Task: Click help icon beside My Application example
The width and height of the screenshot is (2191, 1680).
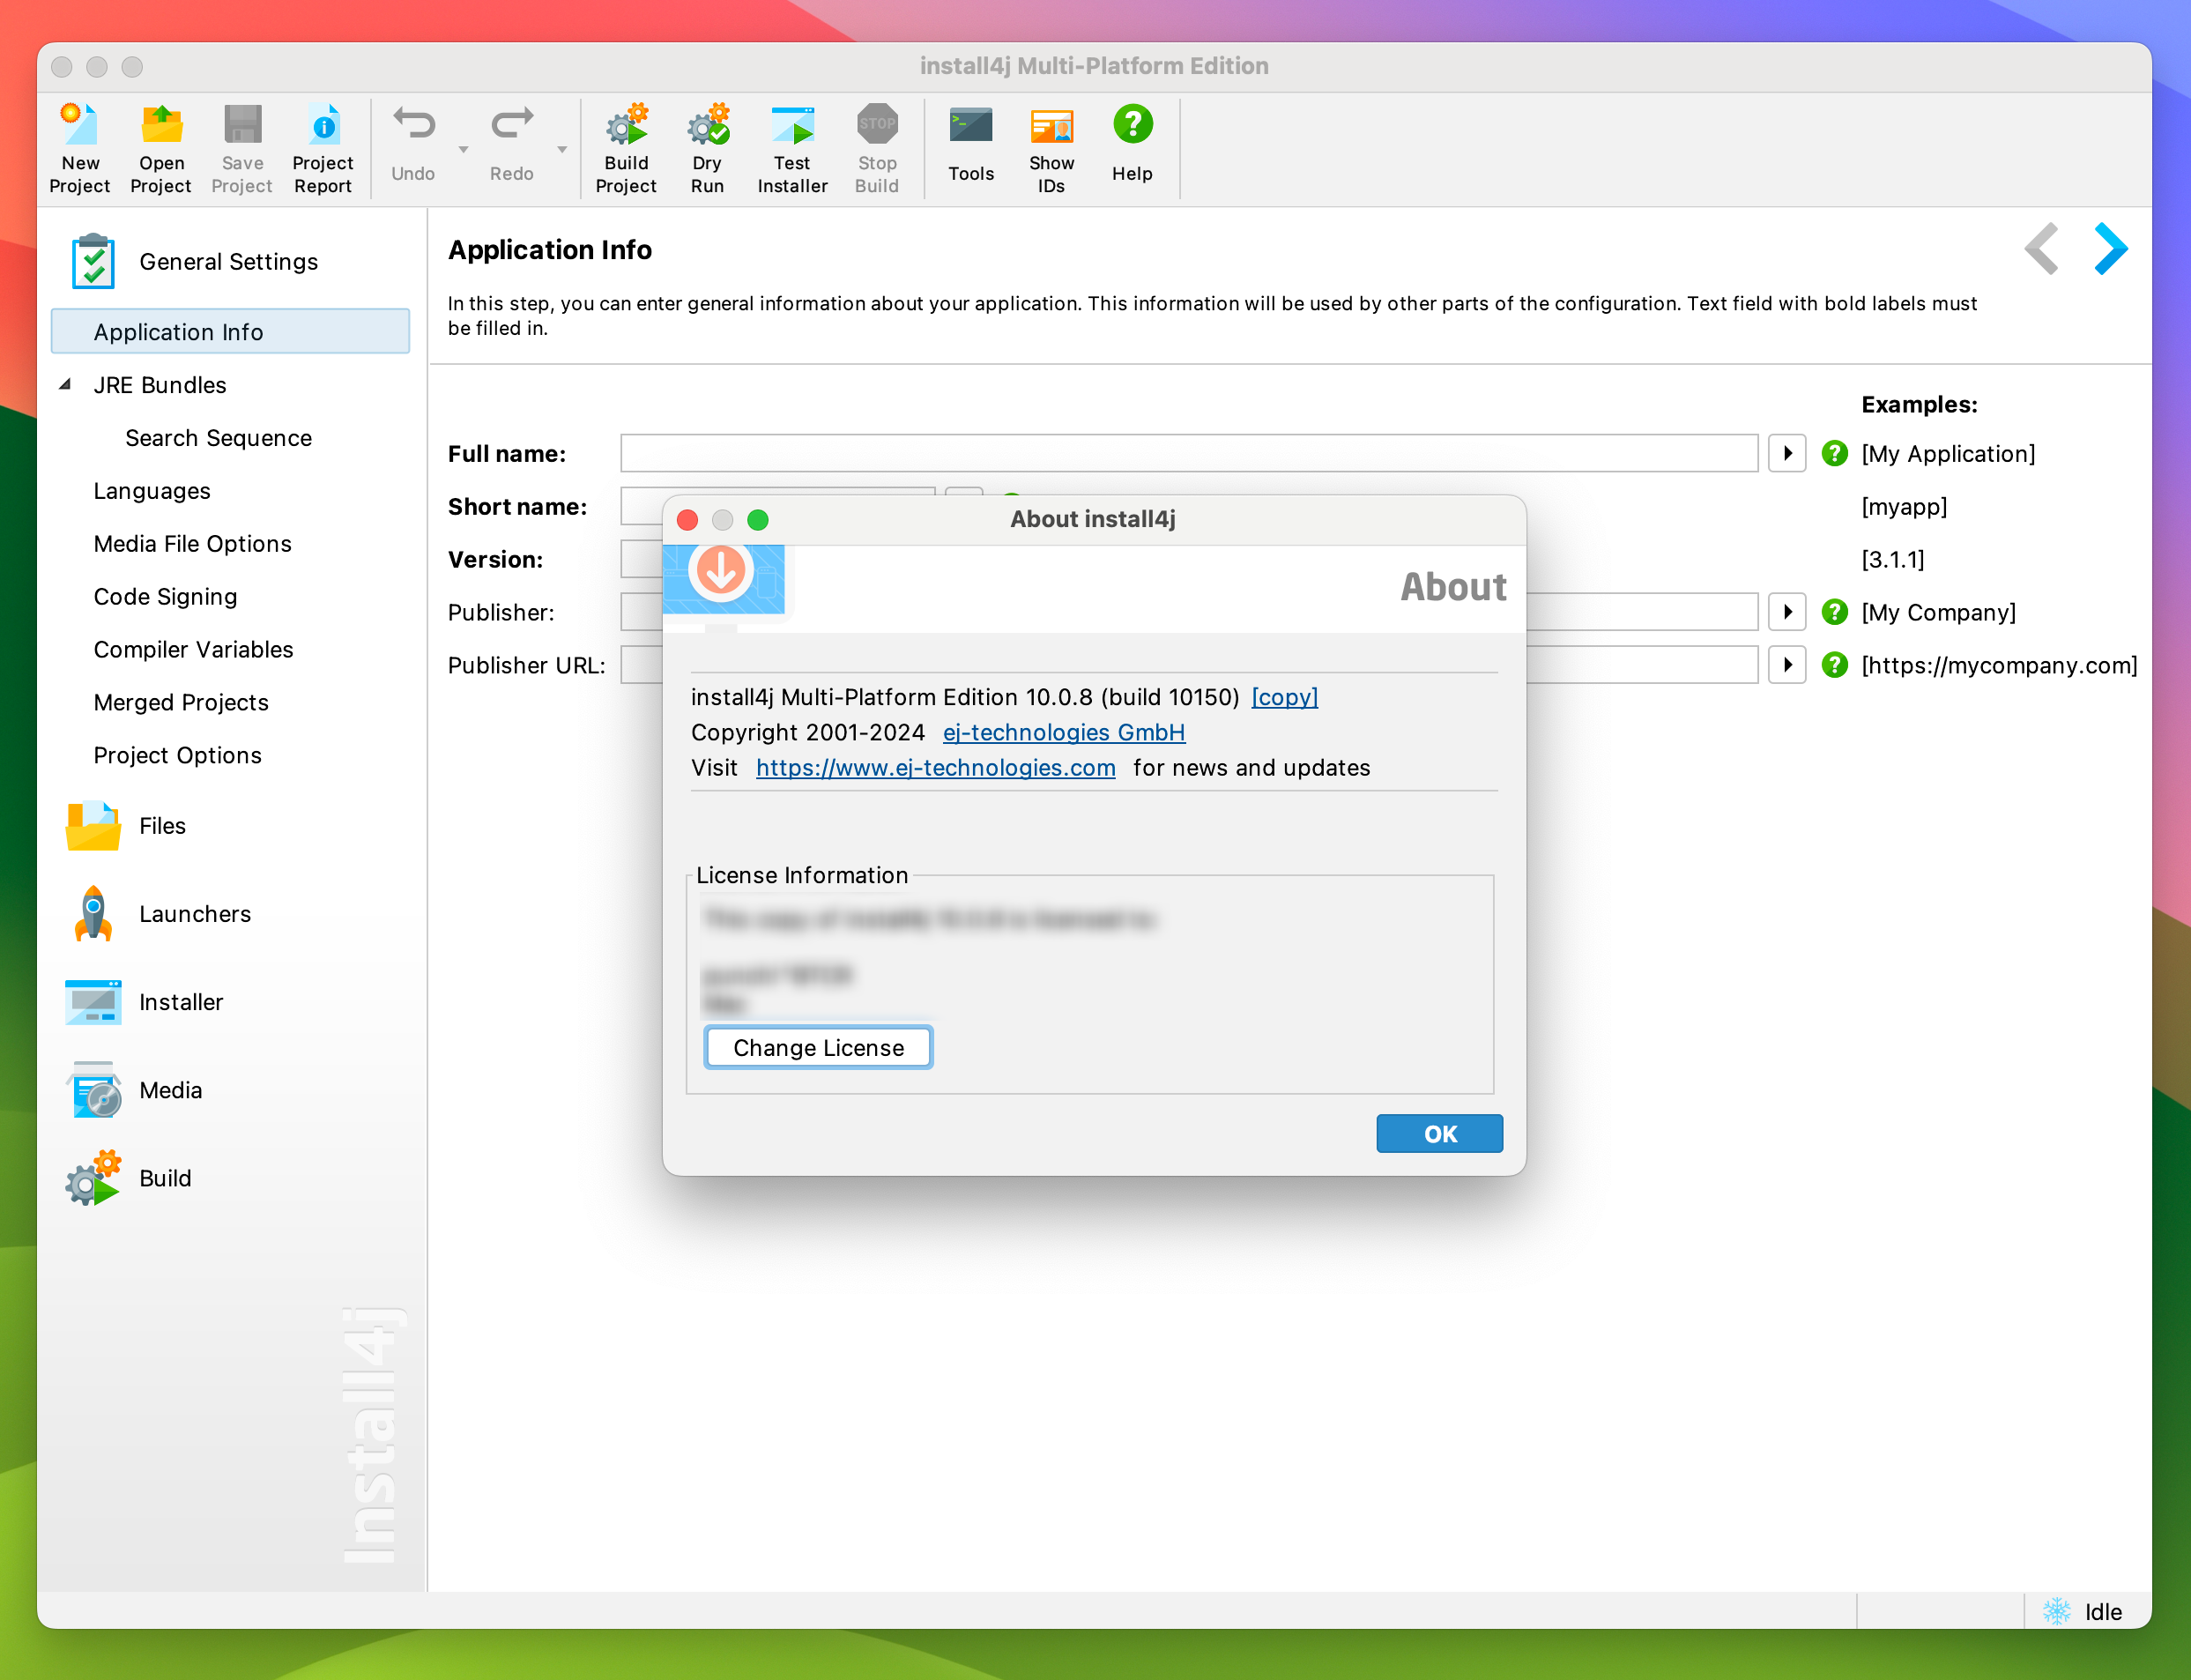Action: (1834, 454)
